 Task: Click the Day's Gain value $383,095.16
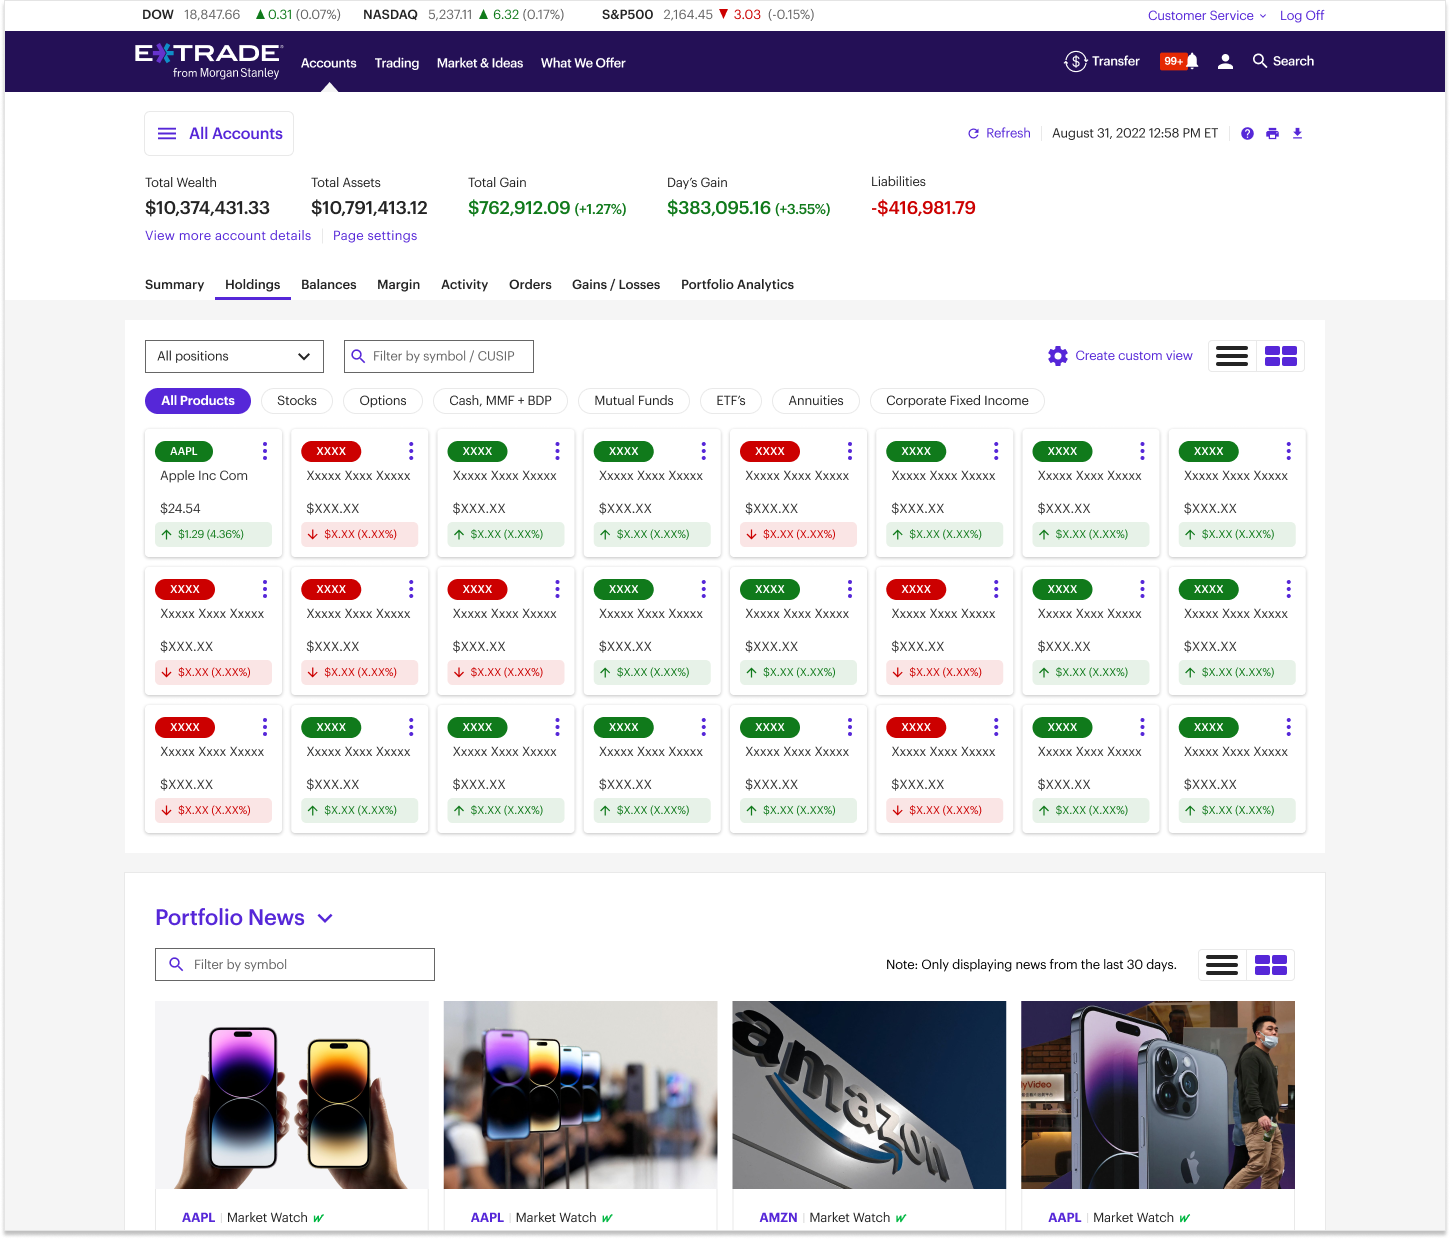[x=719, y=208]
